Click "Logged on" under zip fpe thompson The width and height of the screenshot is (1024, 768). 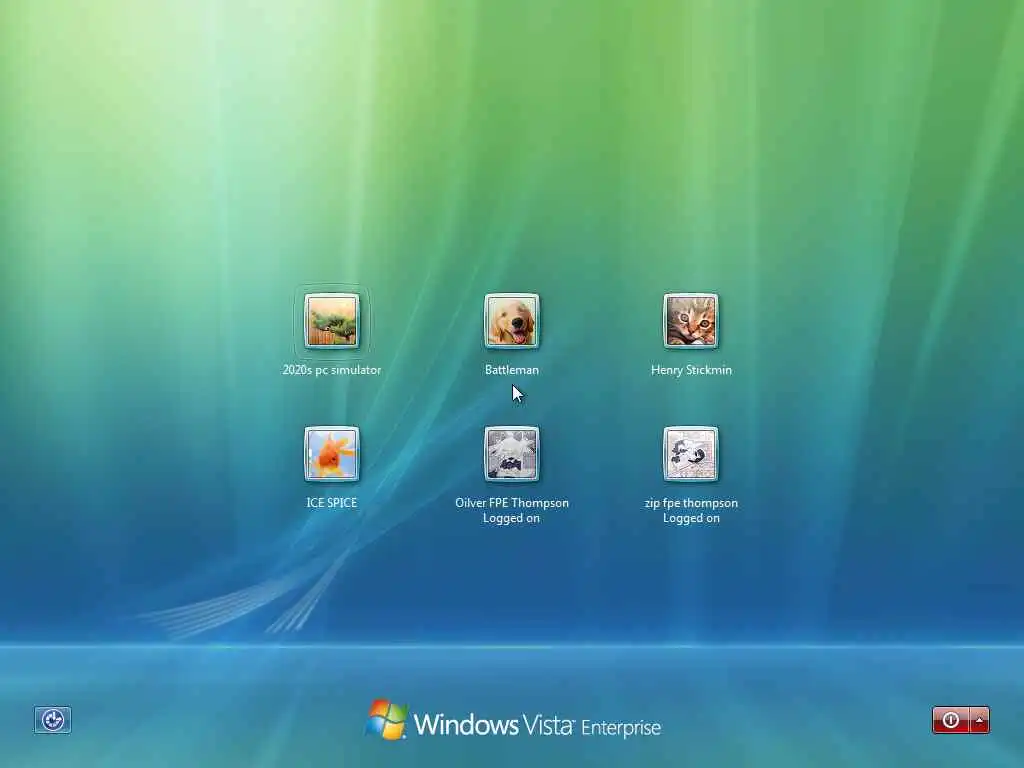691,518
